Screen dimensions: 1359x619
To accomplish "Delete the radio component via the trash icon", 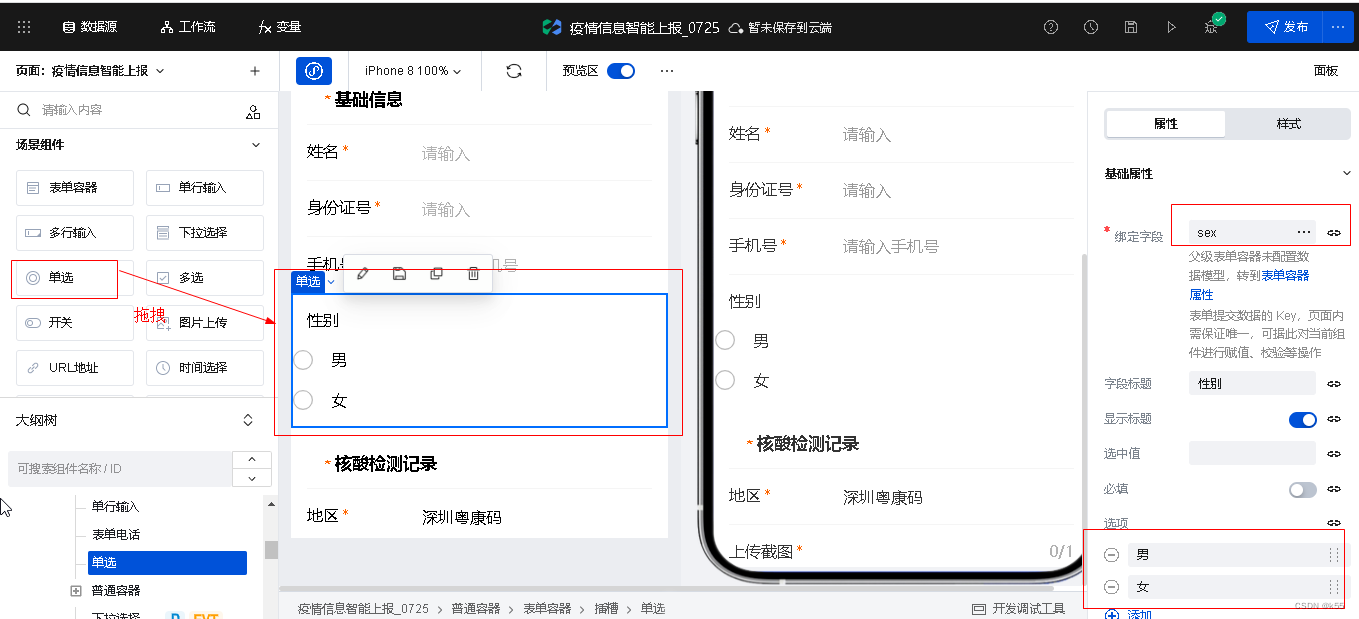I will 472,273.
